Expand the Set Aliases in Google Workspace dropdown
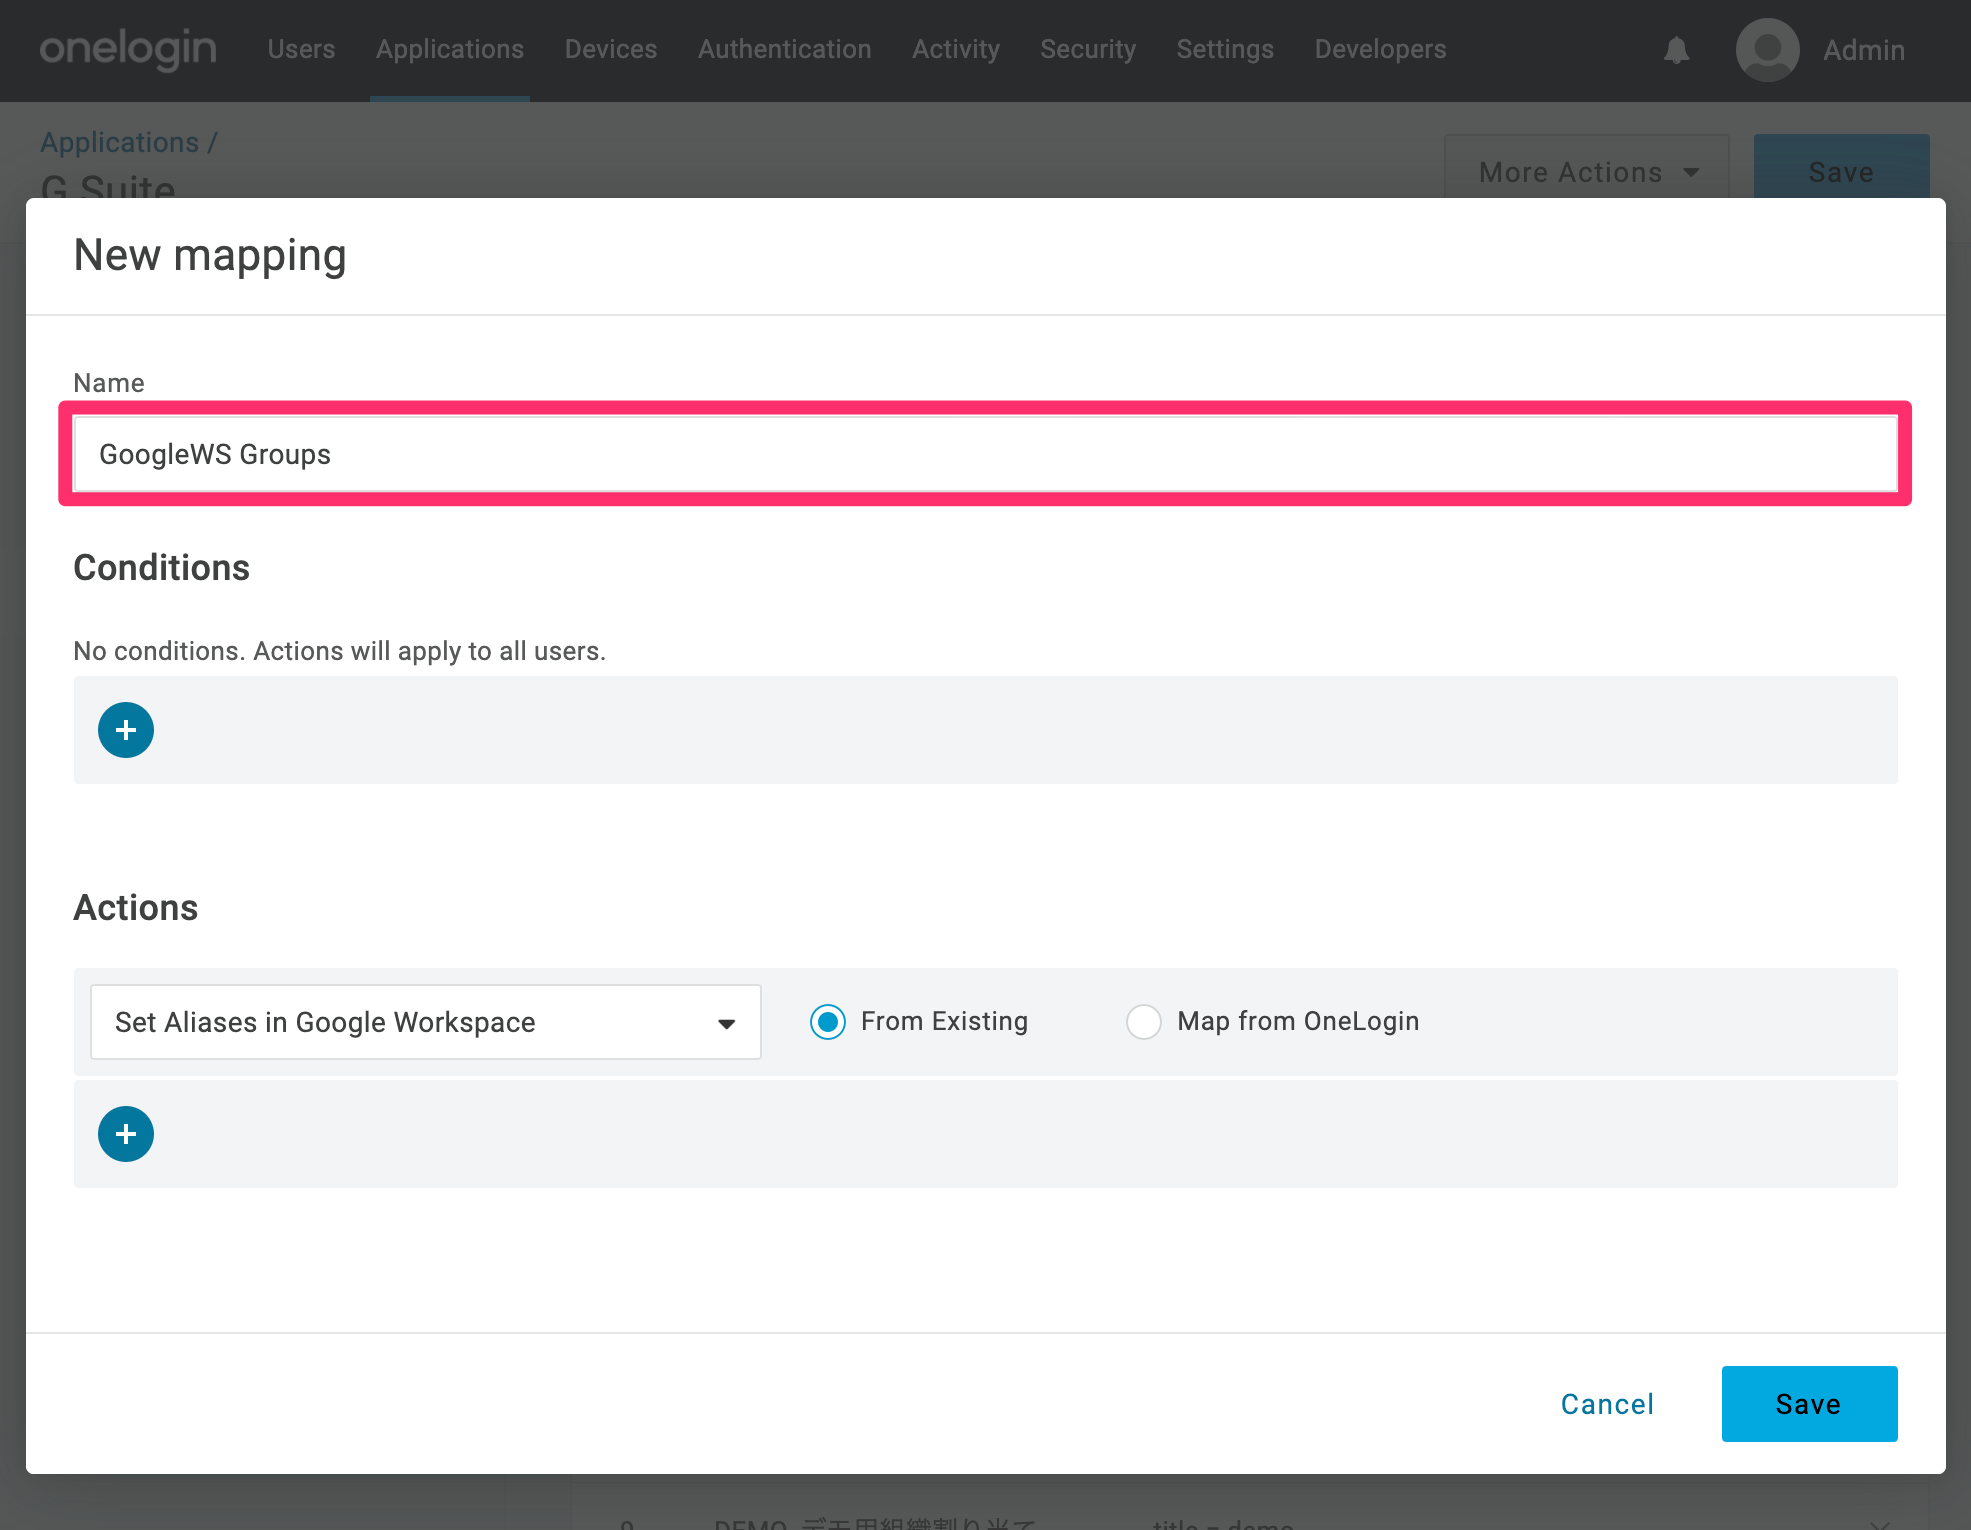1971x1530 pixels. pos(426,1022)
